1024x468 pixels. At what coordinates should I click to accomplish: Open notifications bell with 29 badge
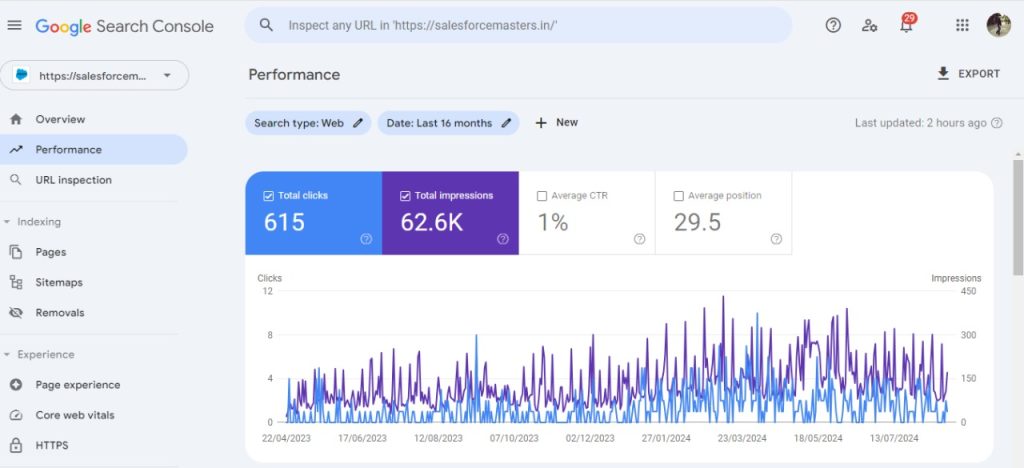906,24
